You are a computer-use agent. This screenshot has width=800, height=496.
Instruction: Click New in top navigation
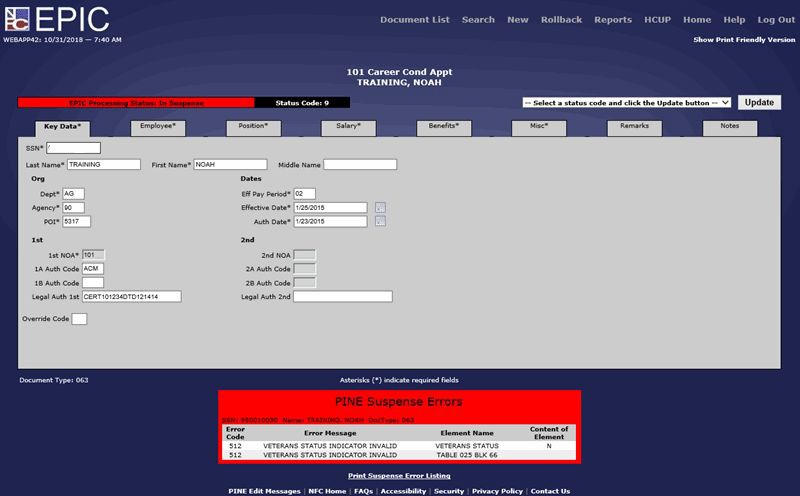517,19
